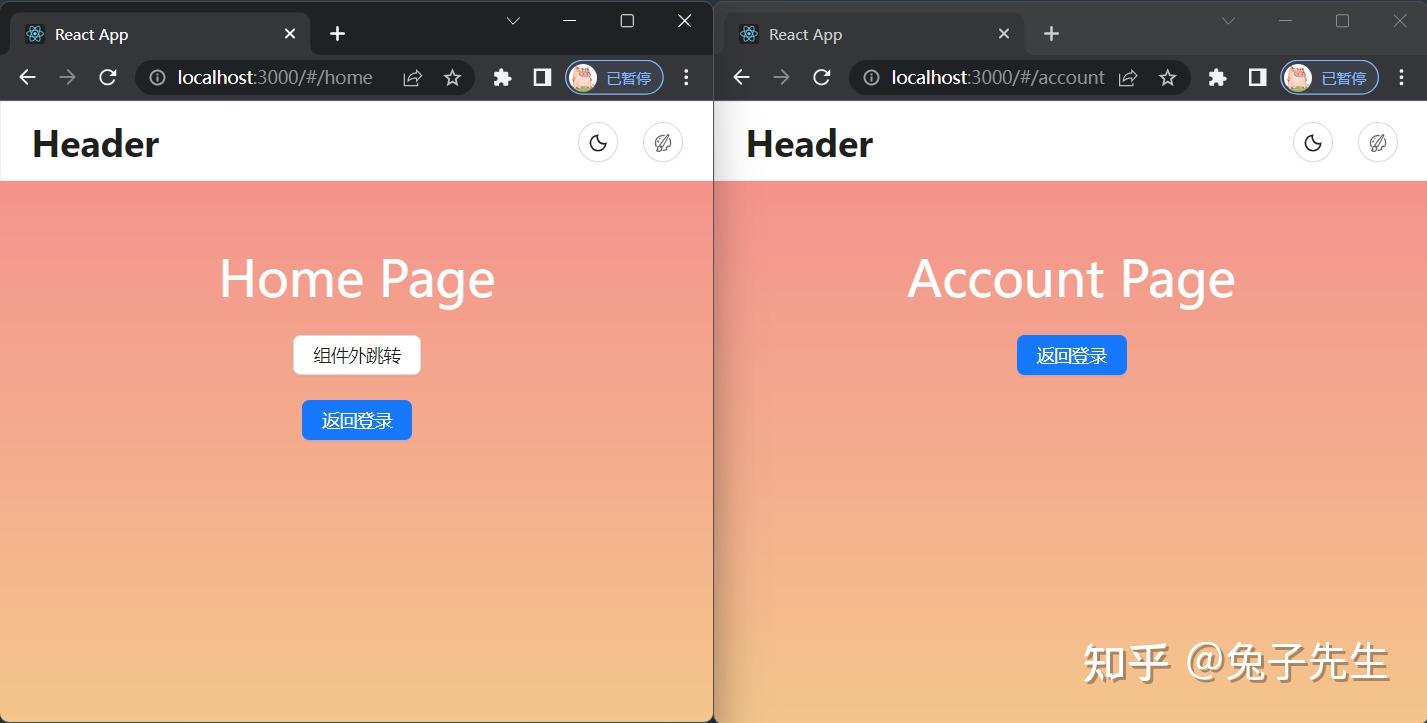Reload the localhost account page
Viewport: 1427px width, 723px height.
click(x=822, y=77)
